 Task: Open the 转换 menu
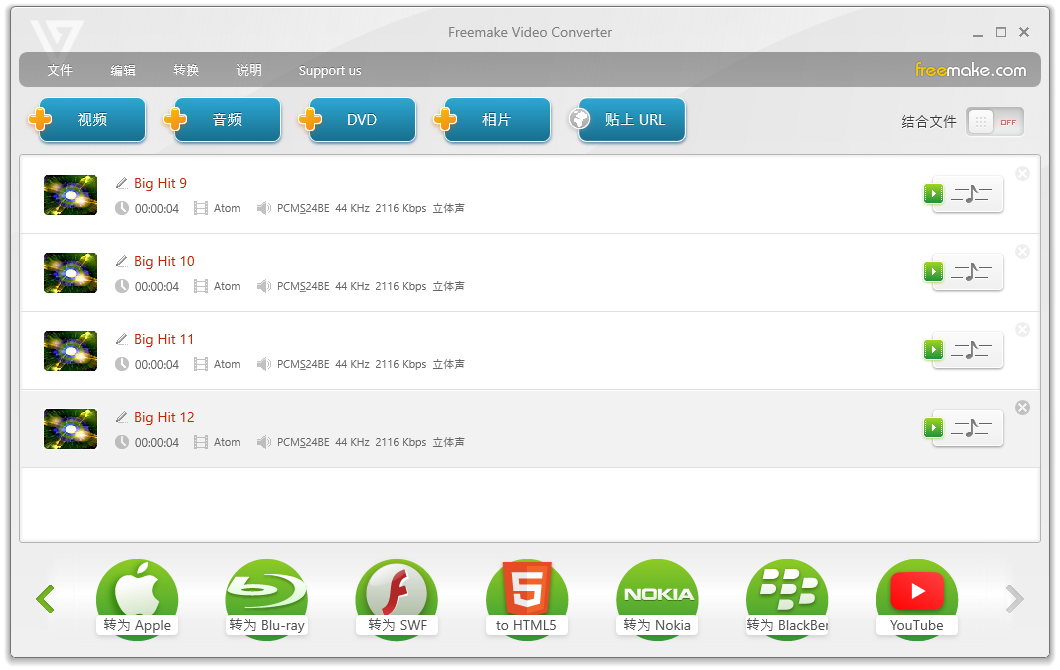186,71
